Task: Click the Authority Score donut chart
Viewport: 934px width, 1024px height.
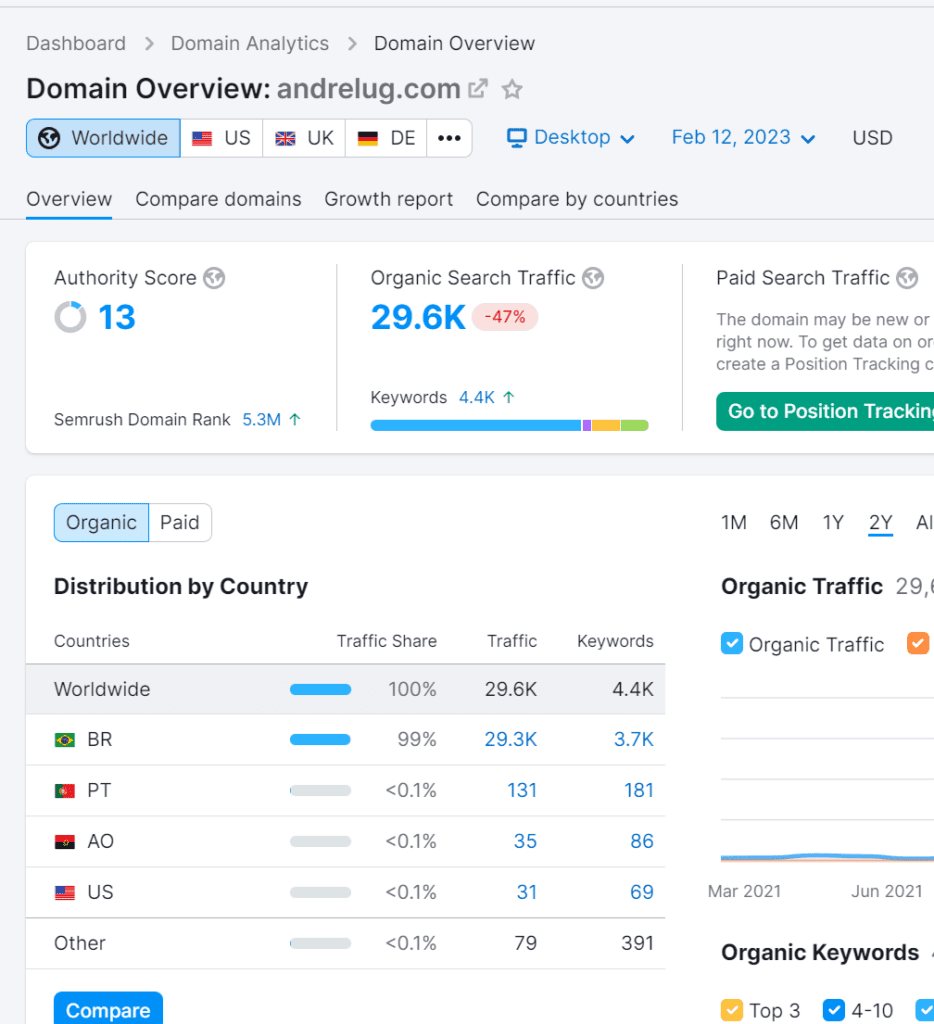Action: [70, 317]
